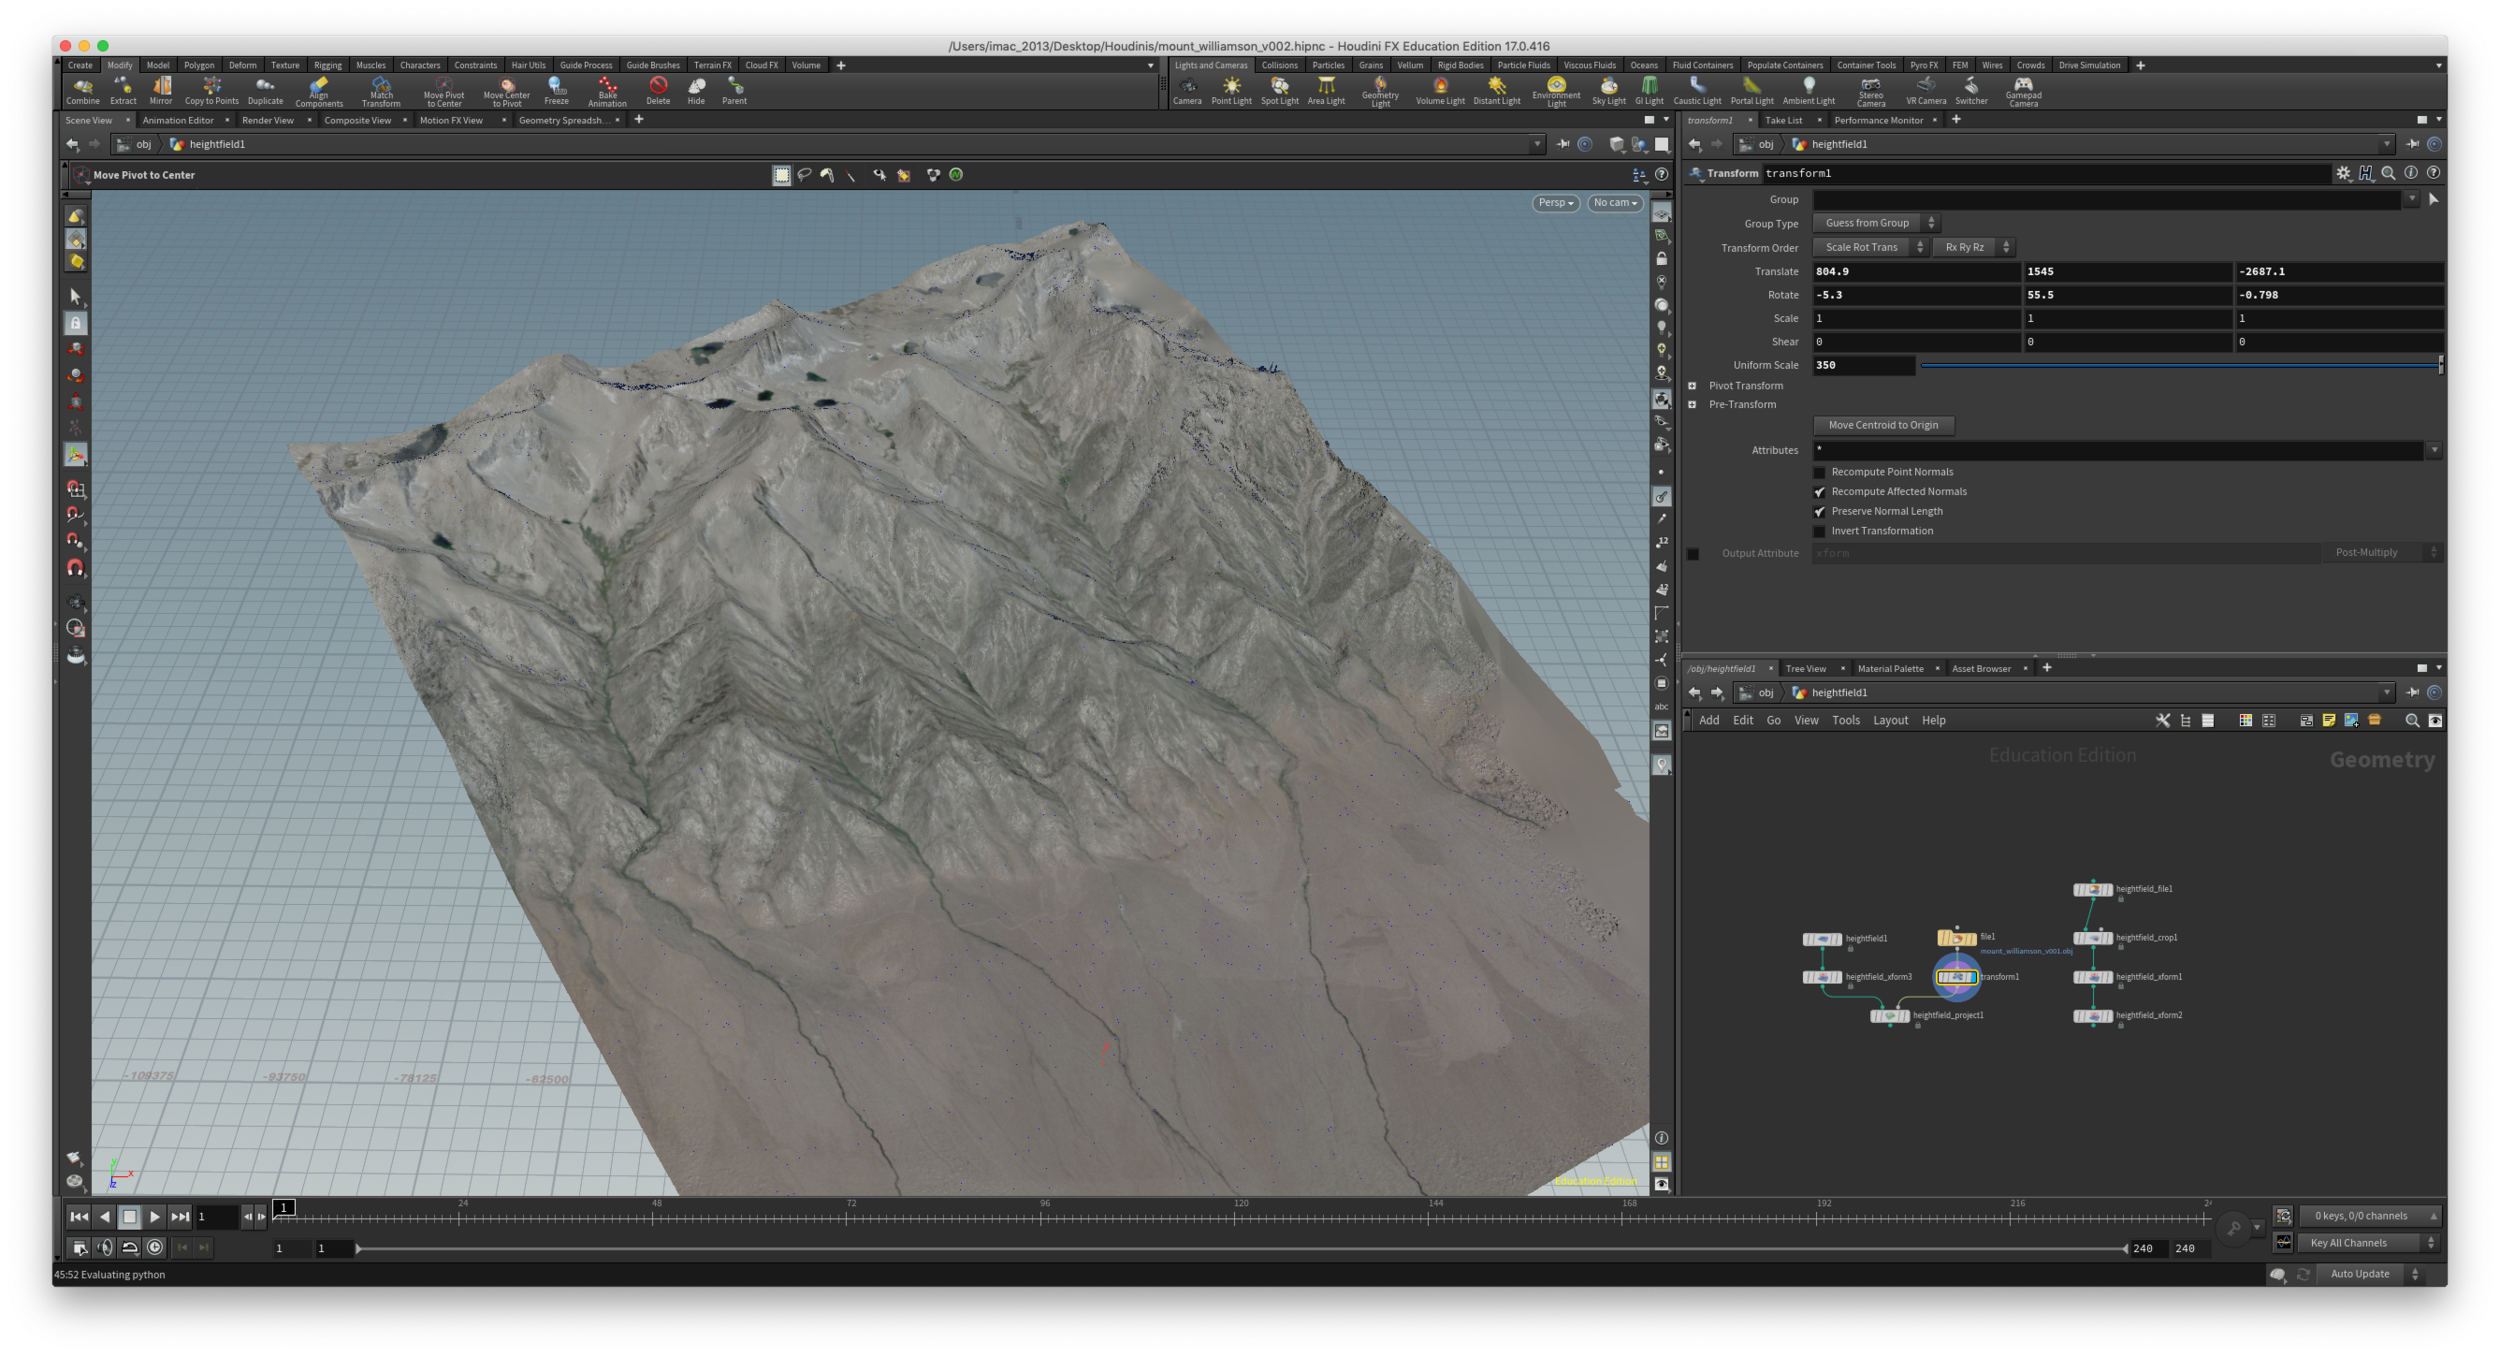Click the Gamepad Camera shelf tool
This screenshot has width=2500, height=1356.
[x=2023, y=92]
